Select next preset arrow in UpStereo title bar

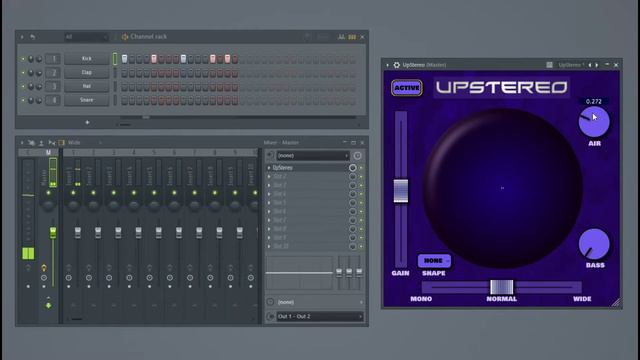597,65
